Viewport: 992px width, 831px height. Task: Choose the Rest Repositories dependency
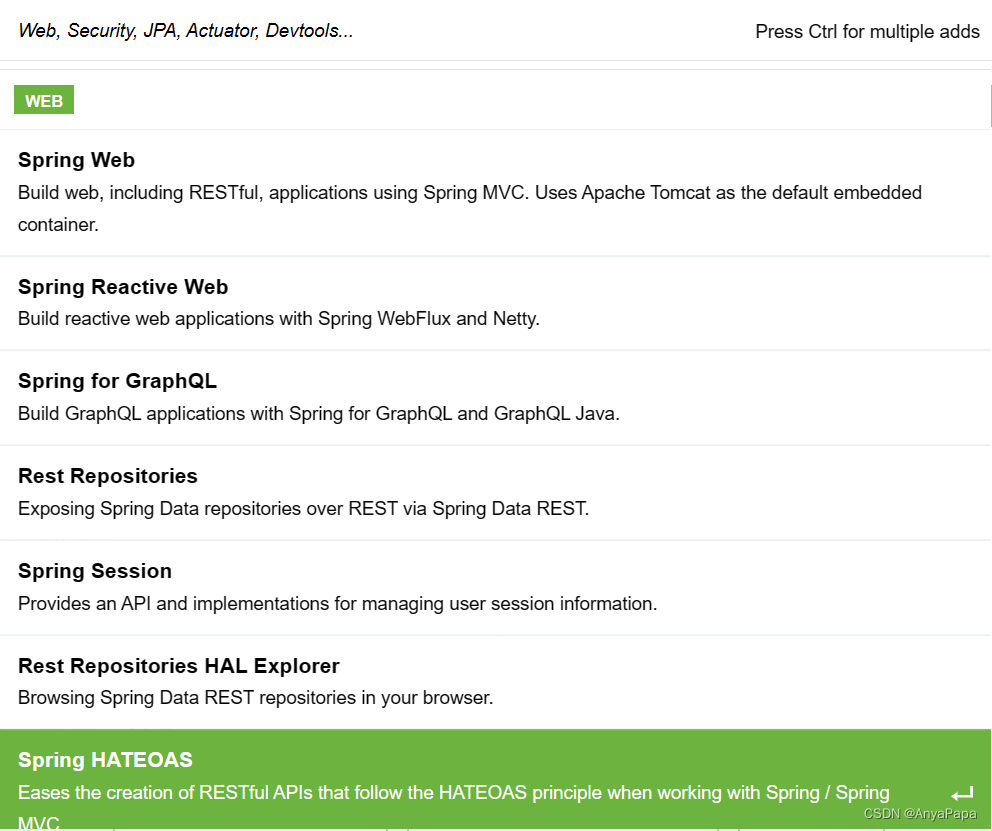tap(495, 493)
